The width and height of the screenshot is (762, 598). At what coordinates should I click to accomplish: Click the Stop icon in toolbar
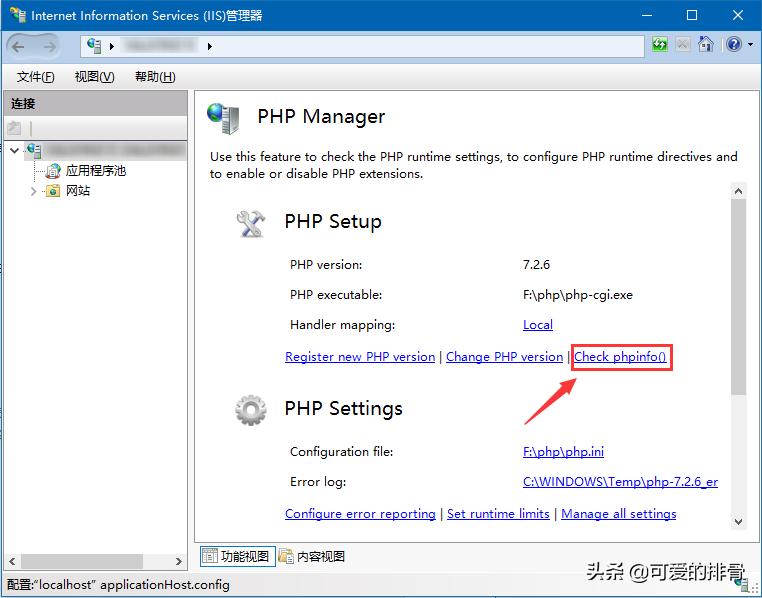(x=683, y=45)
